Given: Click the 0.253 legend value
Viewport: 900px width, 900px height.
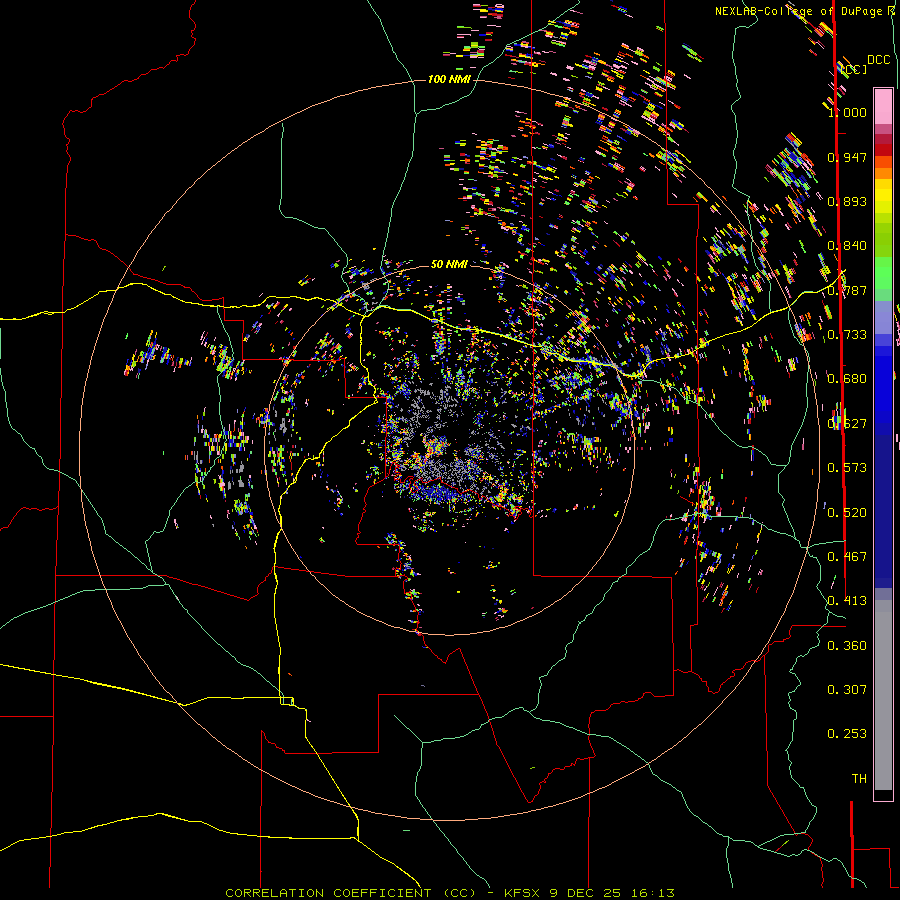Looking at the screenshot, I should tap(847, 734).
